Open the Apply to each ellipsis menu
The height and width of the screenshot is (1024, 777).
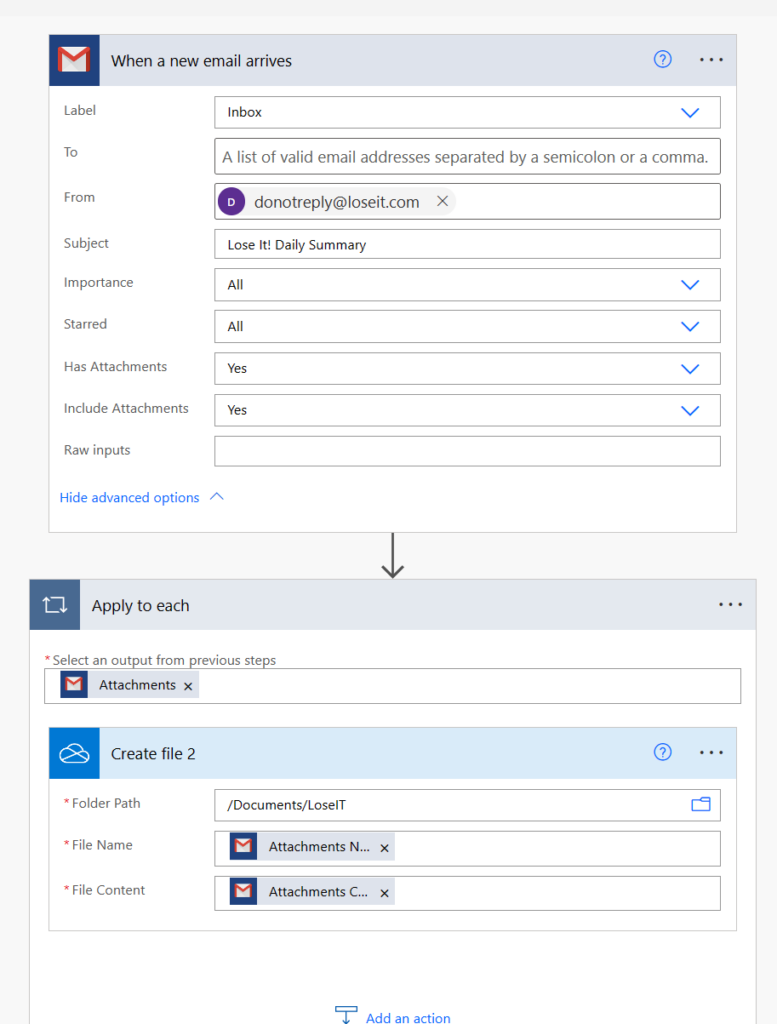click(x=730, y=605)
